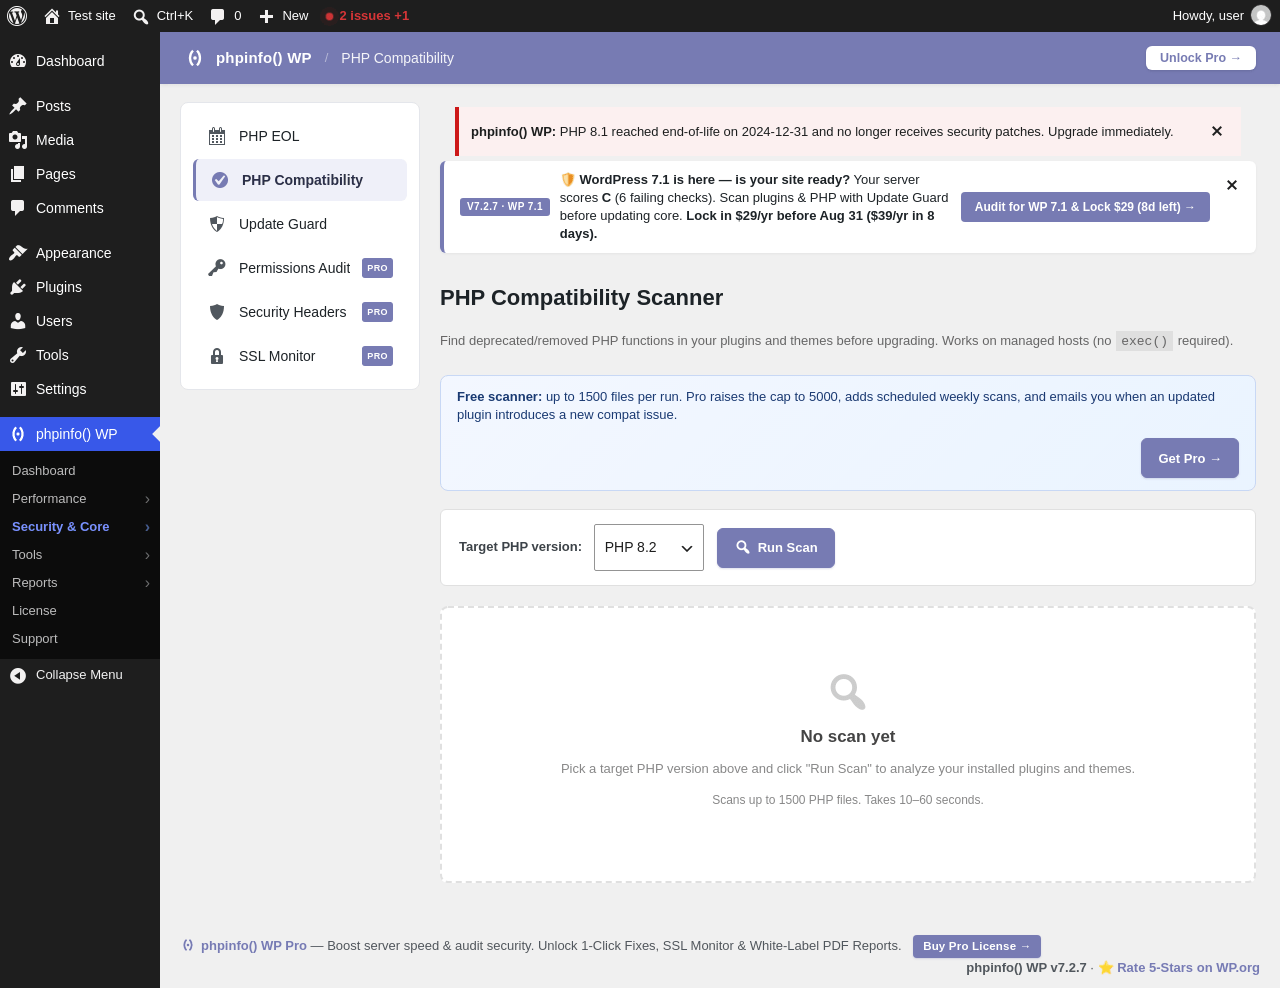Screen dimensions: 1280x988
Task: Click the PRO badge beside Permissions Audit
Action: pos(377,268)
